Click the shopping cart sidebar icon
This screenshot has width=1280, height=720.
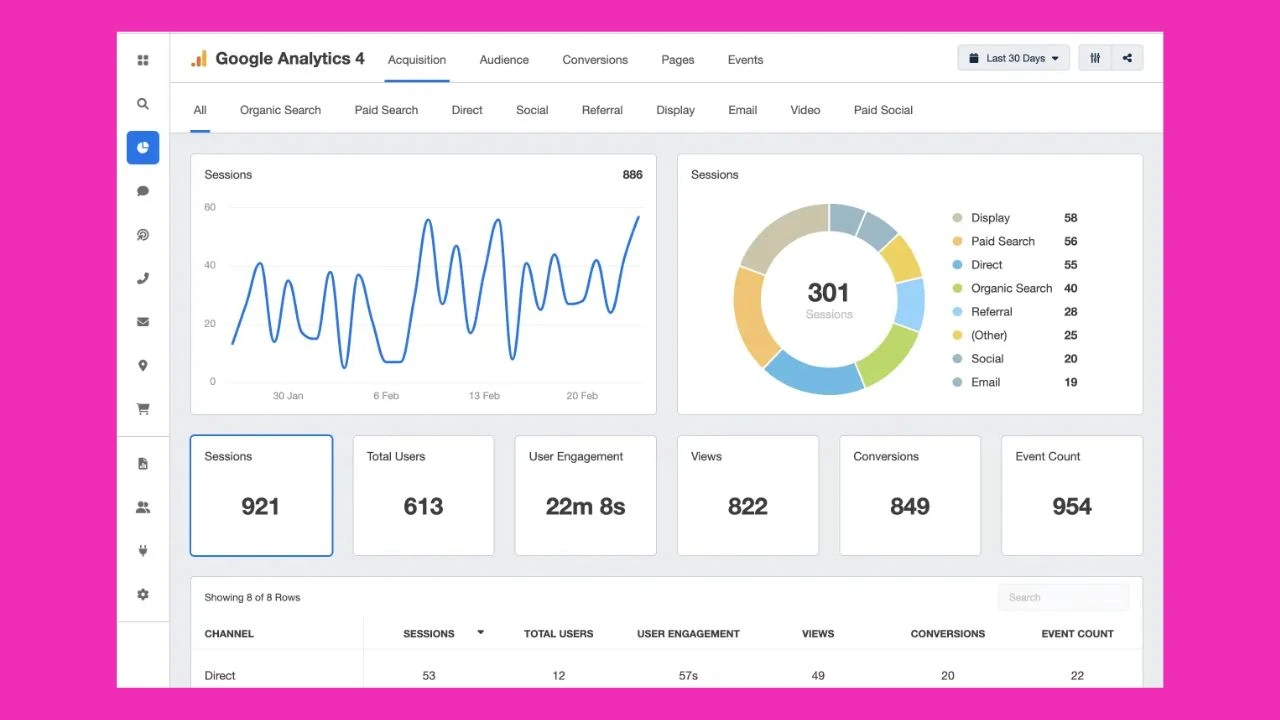pos(143,409)
